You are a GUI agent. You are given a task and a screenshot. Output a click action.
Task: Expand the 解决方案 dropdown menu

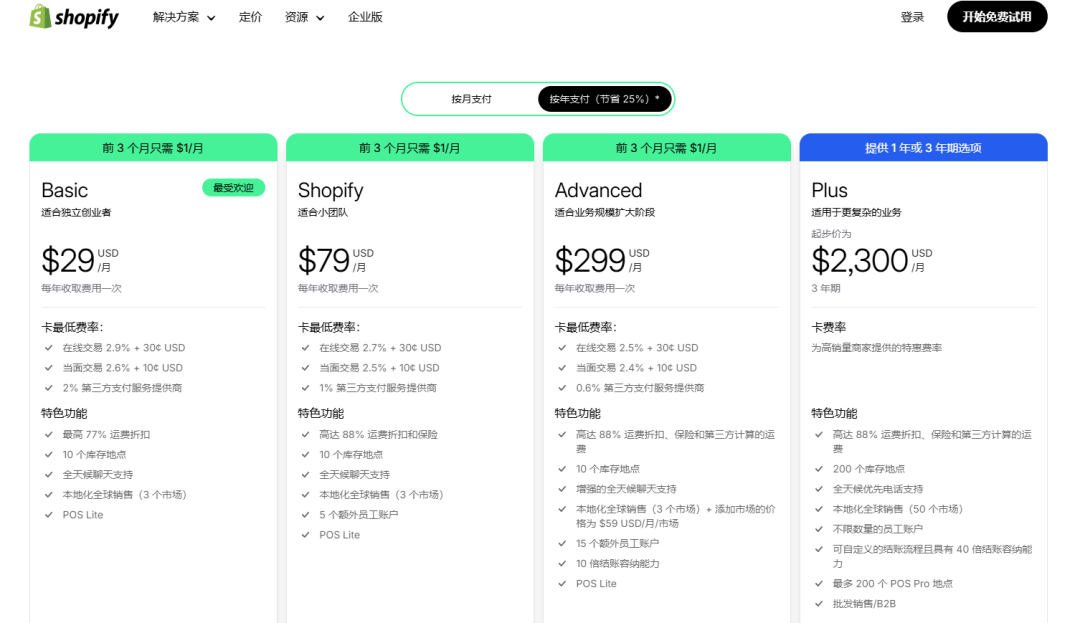[184, 17]
